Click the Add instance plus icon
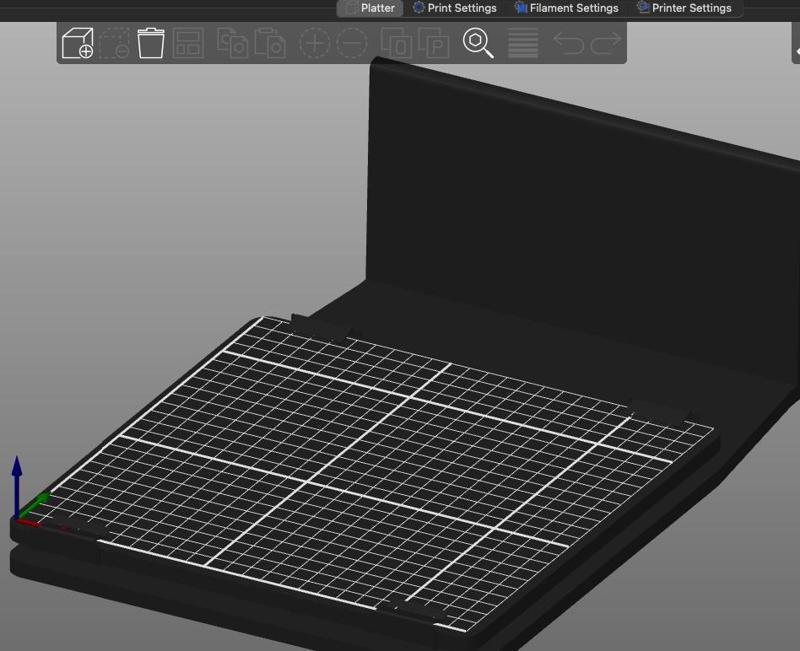This screenshot has width=800, height=651. pyautogui.click(x=315, y=43)
